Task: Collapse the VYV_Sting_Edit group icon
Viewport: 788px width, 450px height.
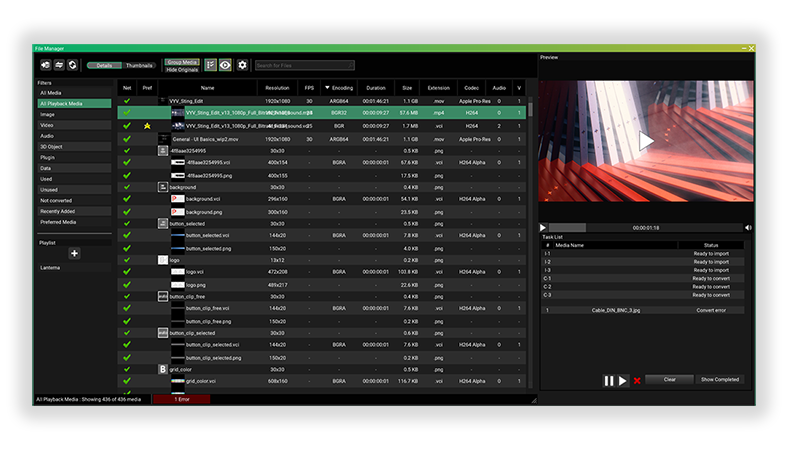Action: [x=162, y=101]
